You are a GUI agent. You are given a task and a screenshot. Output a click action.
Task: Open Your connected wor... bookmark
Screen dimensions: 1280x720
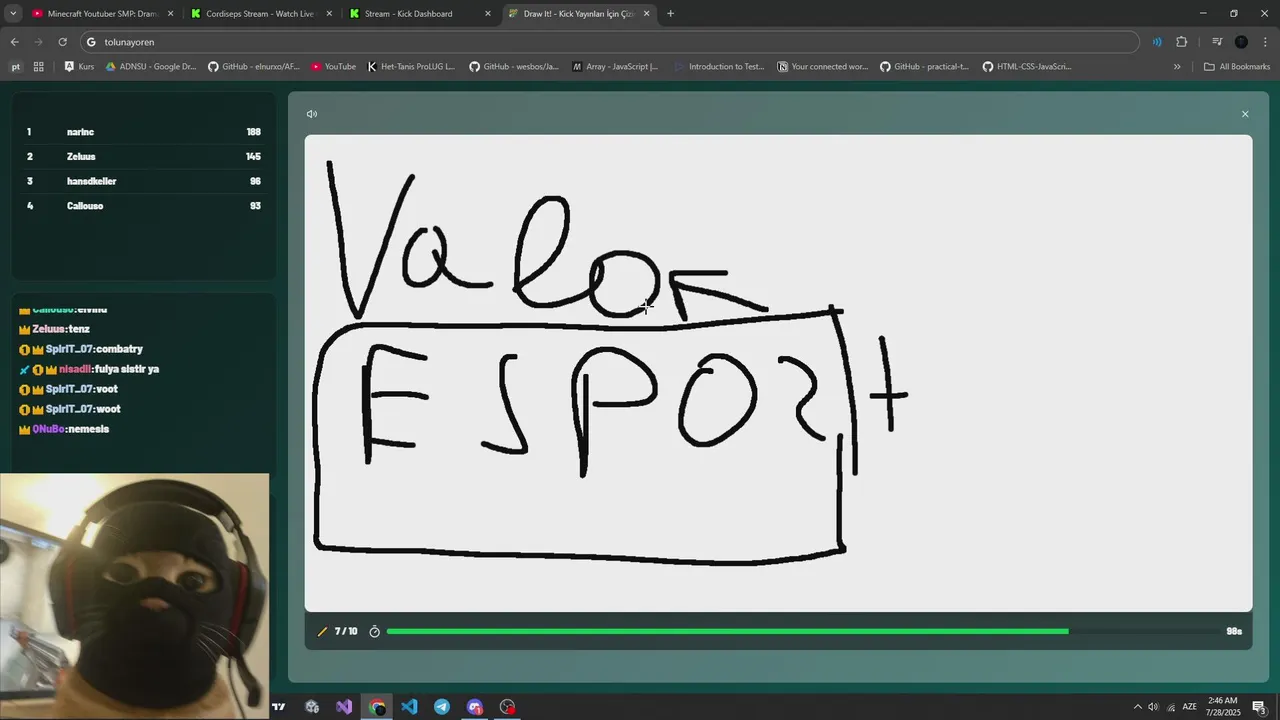pyautogui.click(x=823, y=67)
